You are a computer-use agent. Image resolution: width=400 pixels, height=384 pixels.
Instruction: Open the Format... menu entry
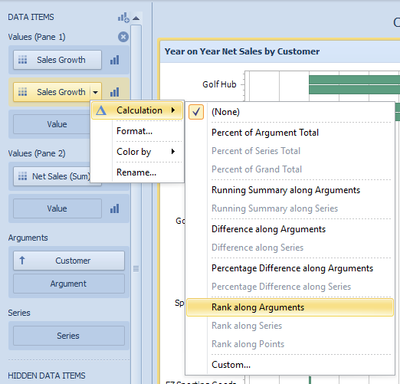point(134,131)
